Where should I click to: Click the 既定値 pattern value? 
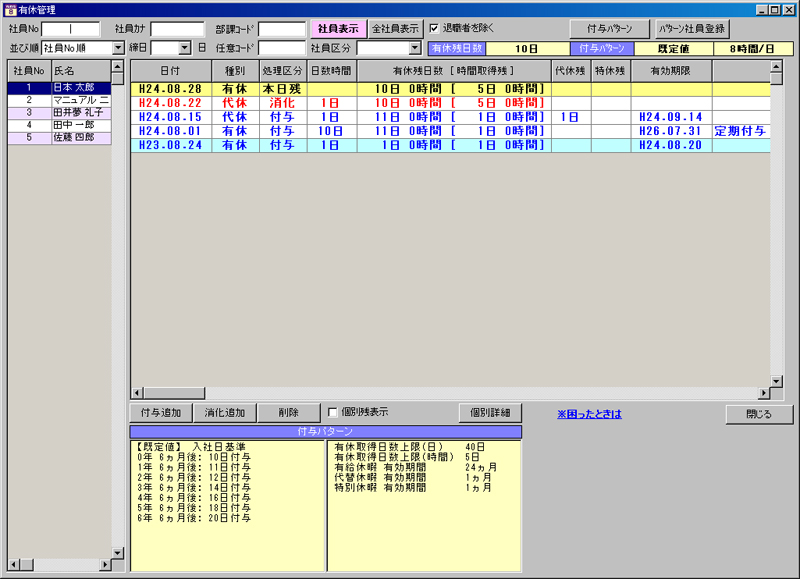pos(673,48)
